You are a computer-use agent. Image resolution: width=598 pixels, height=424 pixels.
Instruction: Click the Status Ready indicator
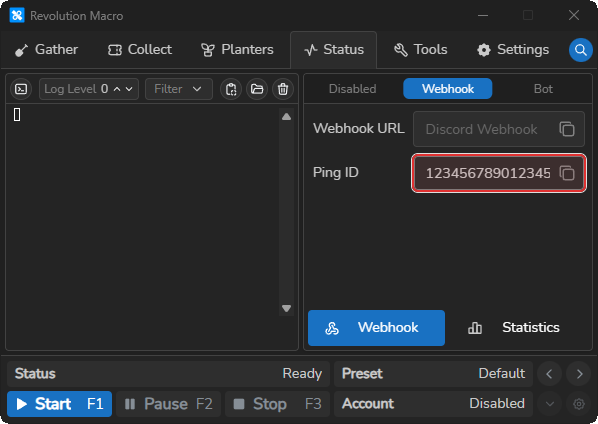click(x=168, y=374)
